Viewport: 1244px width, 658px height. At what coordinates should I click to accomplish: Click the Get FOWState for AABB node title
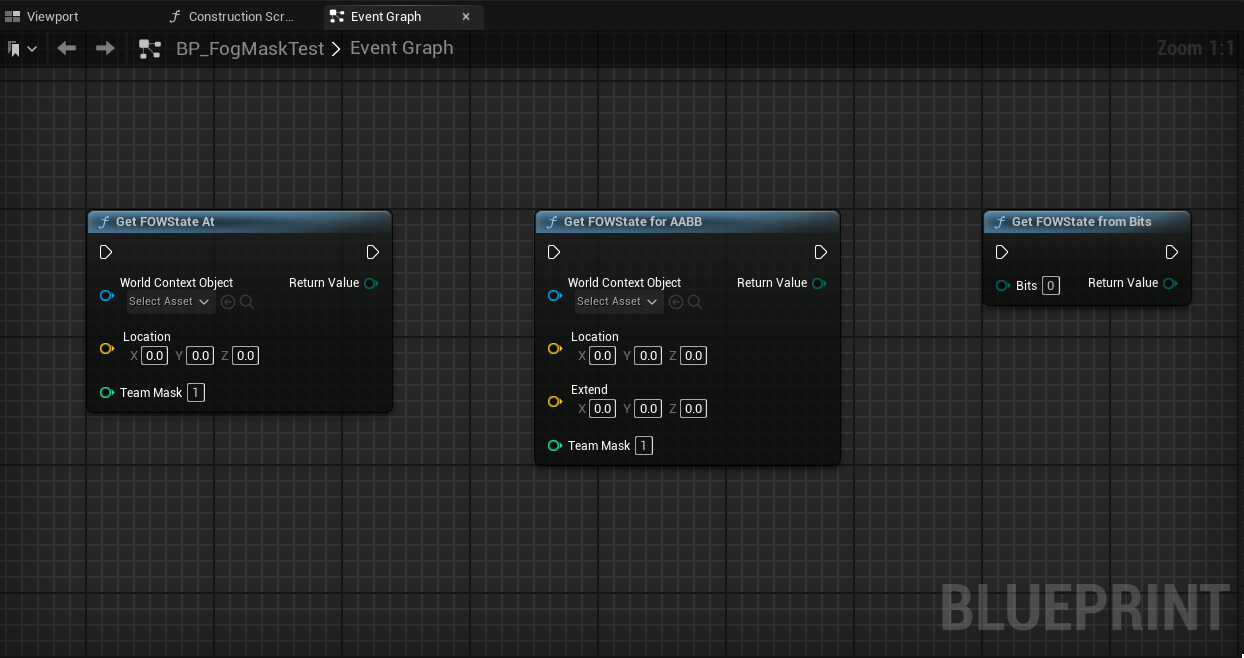(633, 222)
